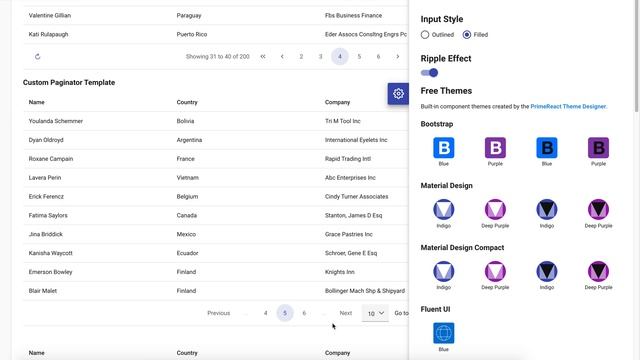Click next page chevron in first paginator
The image size is (640, 360).
[x=398, y=57]
